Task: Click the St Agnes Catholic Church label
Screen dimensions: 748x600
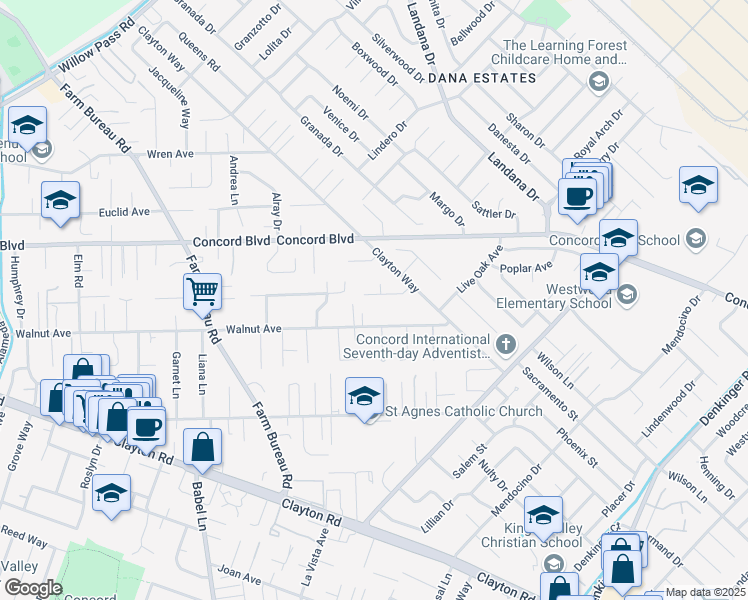Action: (x=464, y=411)
